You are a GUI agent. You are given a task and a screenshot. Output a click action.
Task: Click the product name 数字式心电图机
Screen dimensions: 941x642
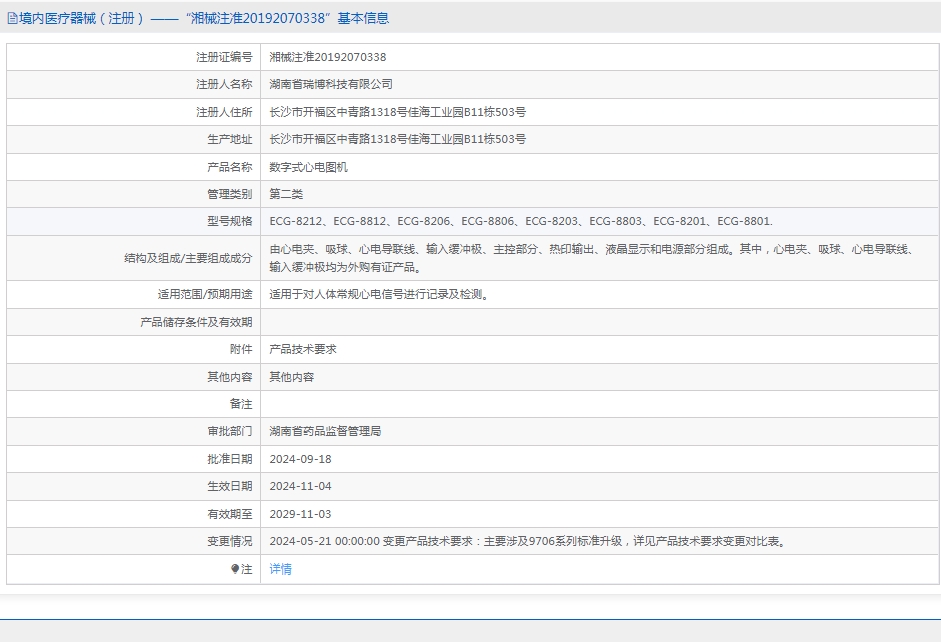308,167
